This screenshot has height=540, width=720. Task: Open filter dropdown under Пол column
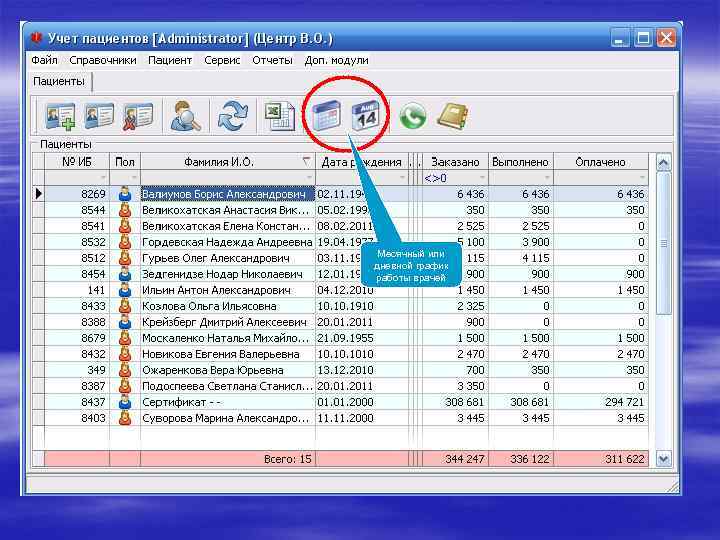(x=135, y=178)
